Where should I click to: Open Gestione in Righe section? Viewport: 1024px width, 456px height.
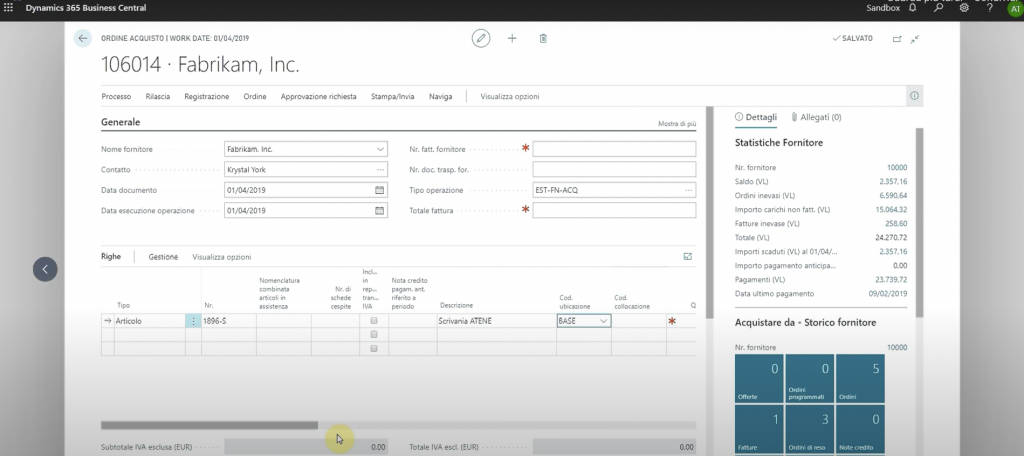[163, 257]
